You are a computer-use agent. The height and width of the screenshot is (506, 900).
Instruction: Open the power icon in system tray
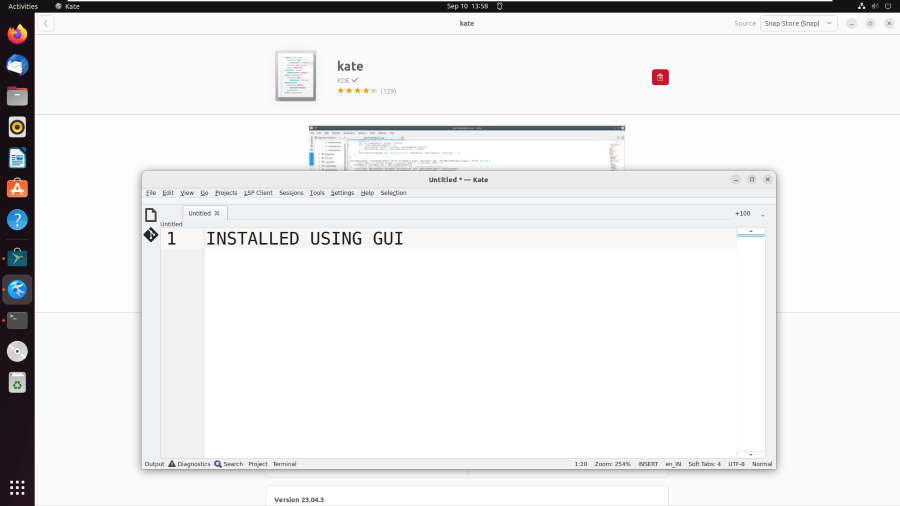pyautogui.click(x=888, y=6)
